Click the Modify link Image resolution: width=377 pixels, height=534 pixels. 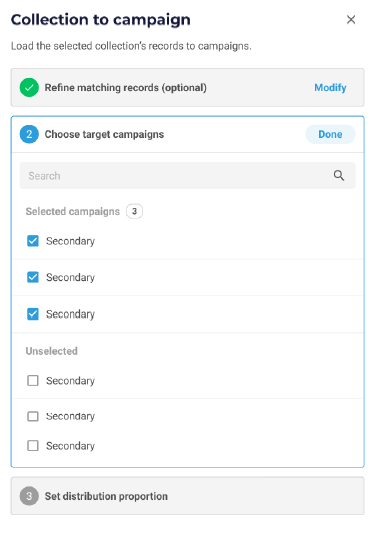coord(330,88)
